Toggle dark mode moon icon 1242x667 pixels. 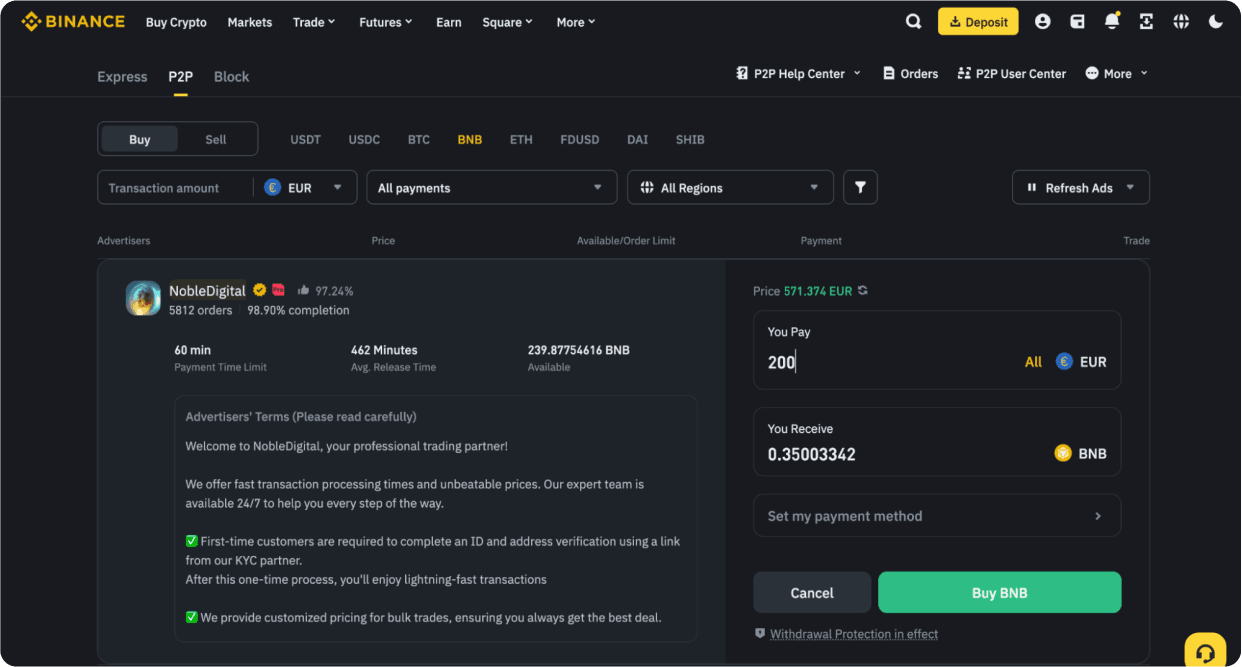1216,21
